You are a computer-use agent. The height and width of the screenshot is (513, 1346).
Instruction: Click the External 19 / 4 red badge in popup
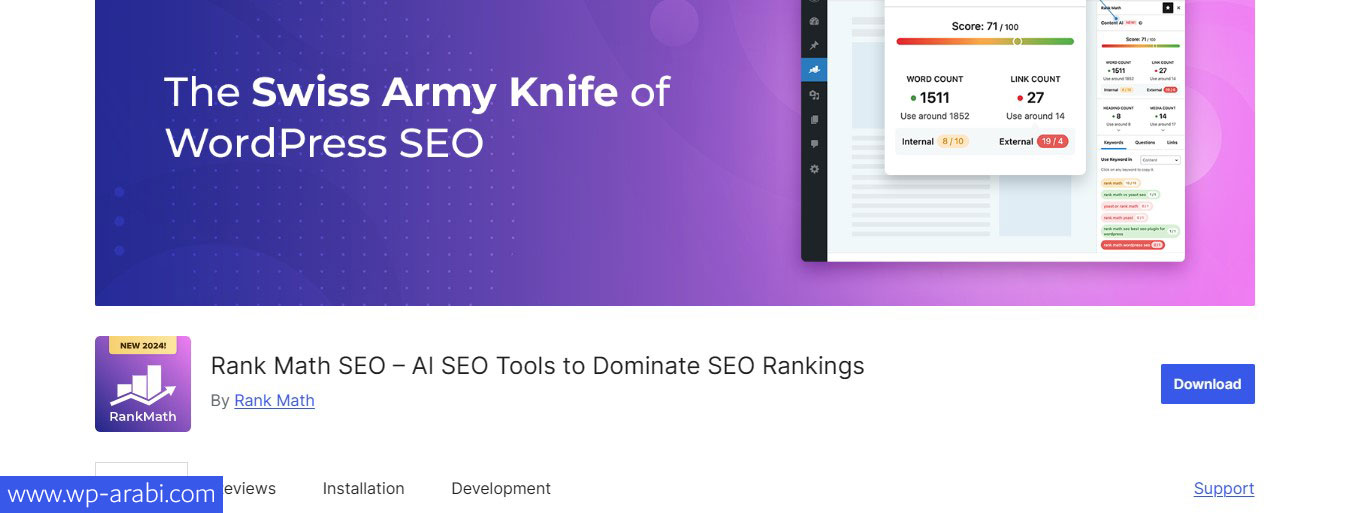[1052, 142]
